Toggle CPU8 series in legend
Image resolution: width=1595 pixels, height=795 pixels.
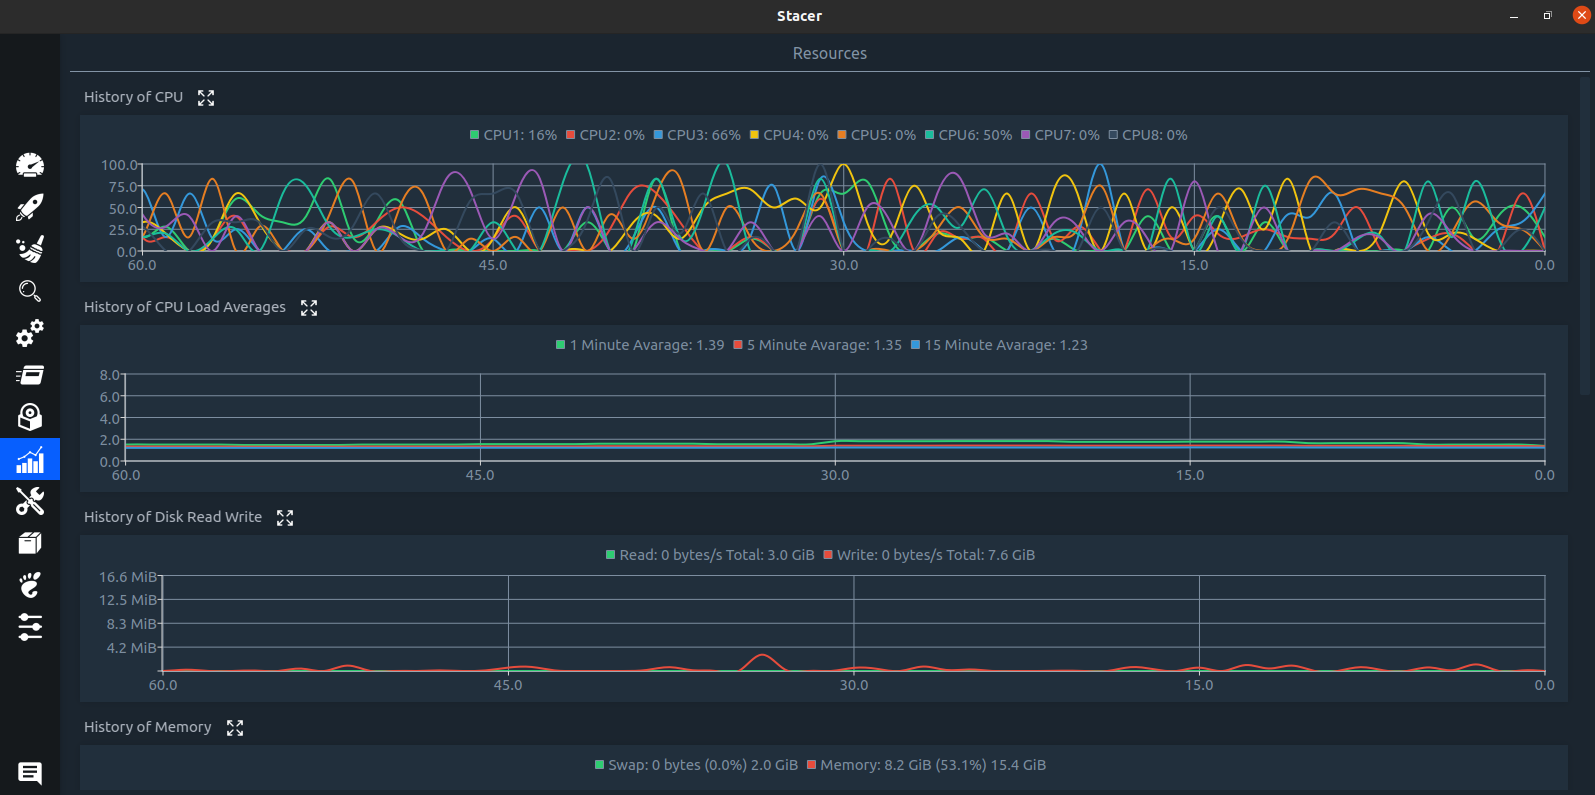[x=1148, y=135]
